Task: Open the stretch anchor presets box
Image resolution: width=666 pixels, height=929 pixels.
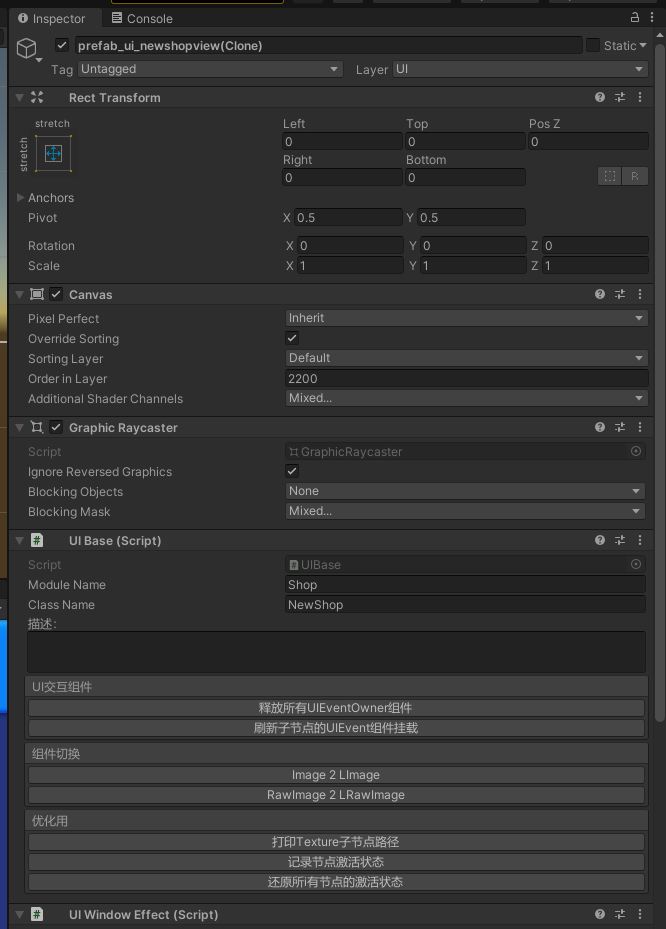Action: (53, 153)
